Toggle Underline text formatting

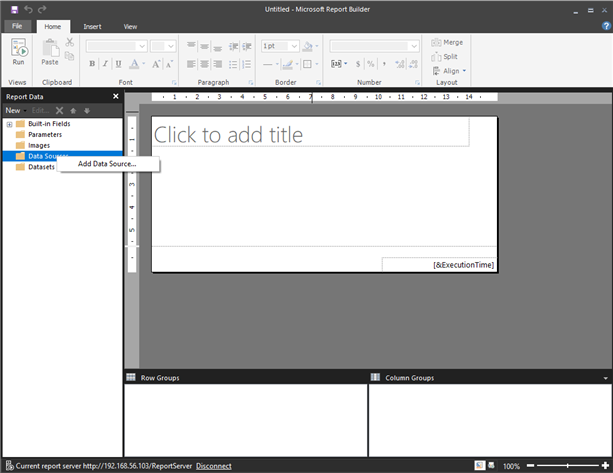click(x=118, y=64)
